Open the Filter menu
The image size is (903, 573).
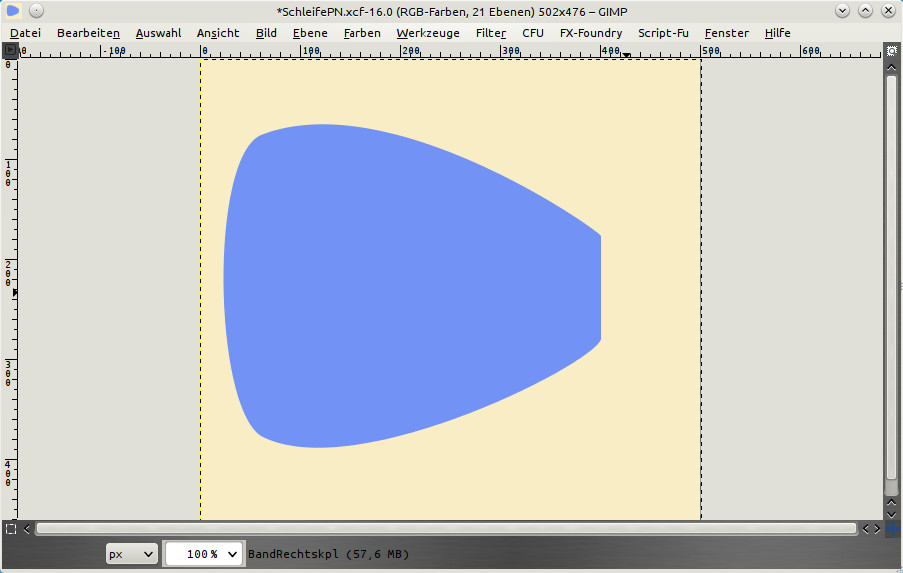(490, 33)
